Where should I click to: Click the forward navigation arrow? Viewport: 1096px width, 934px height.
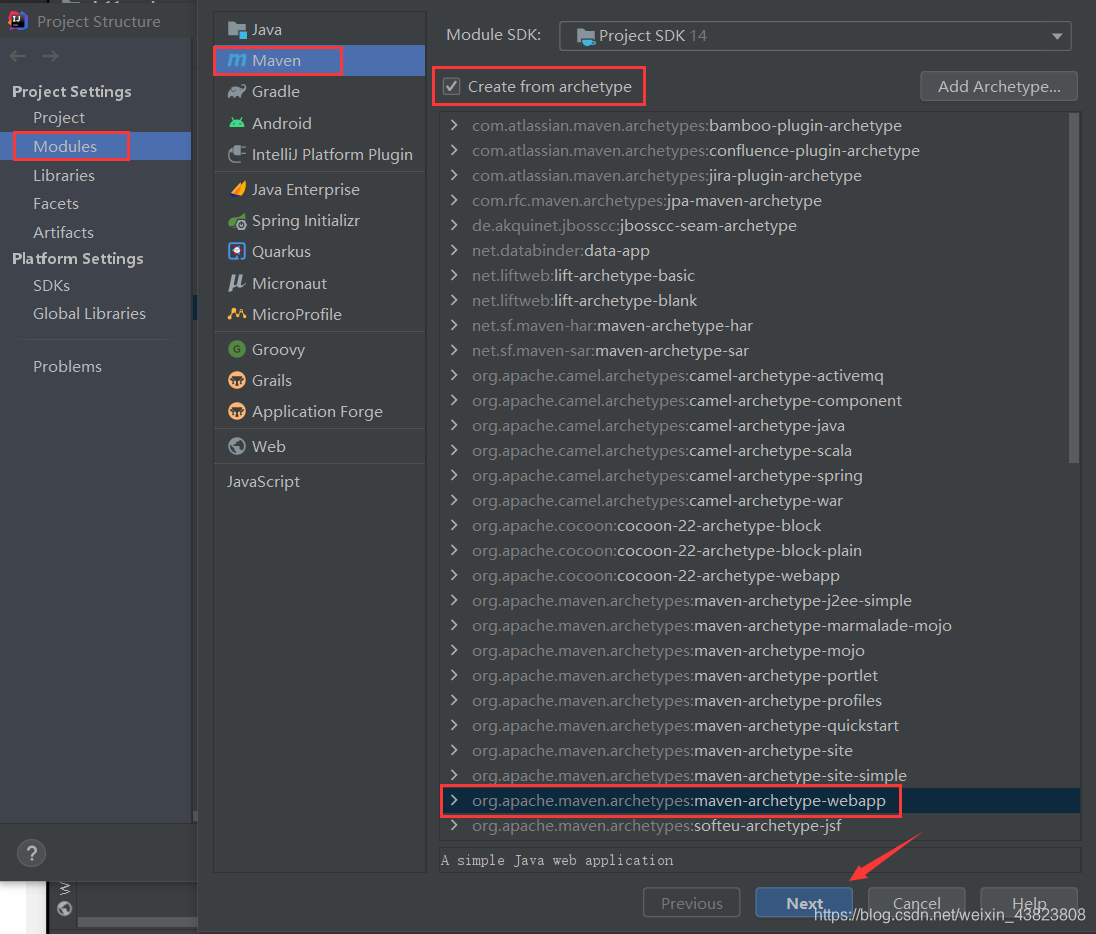click(x=50, y=56)
